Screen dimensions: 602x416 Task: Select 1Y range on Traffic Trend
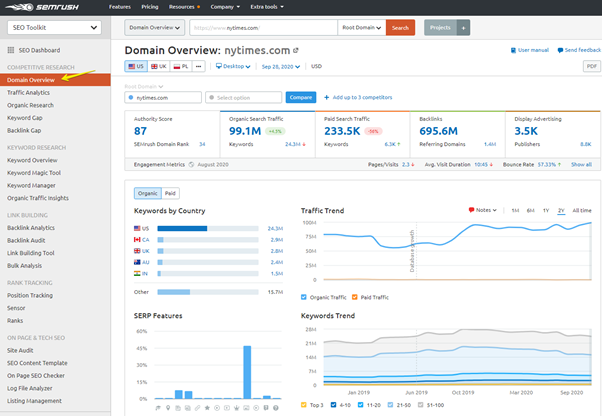pyautogui.click(x=546, y=210)
